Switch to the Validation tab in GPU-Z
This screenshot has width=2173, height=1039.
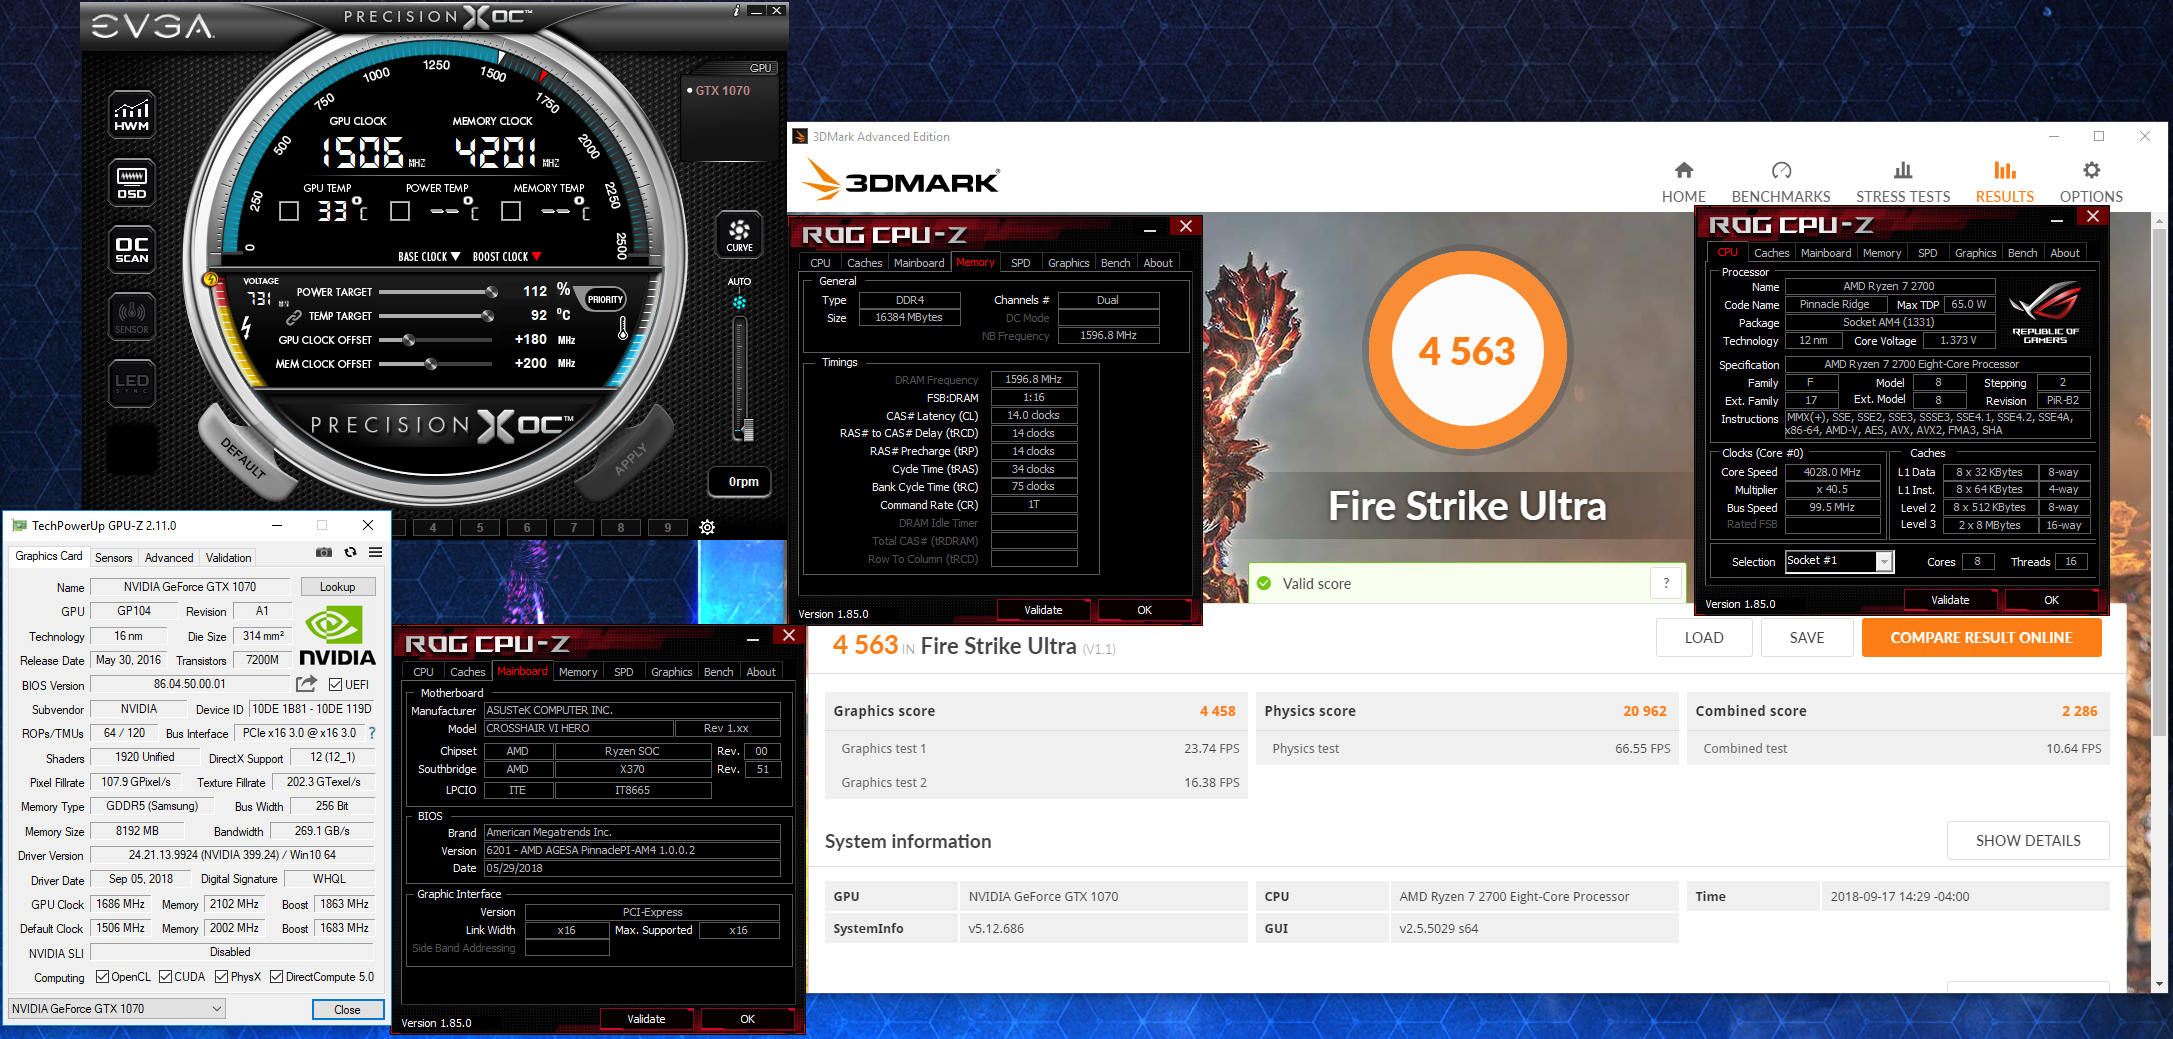(x=229, y=558)
